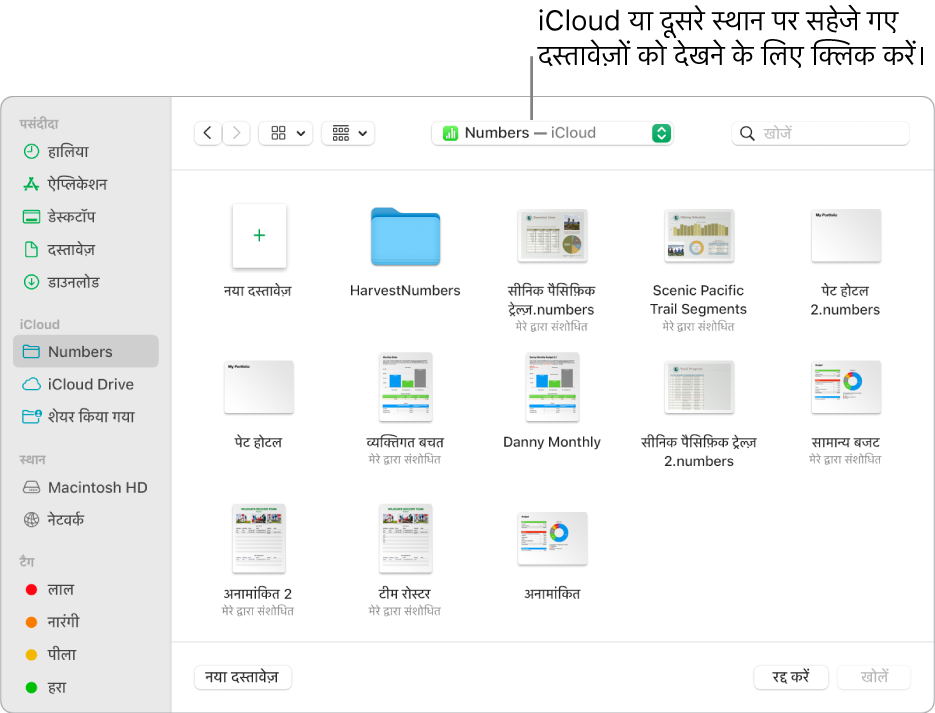This screenshot has height=713, width=935.
Task: Click the नया दस्तावेज़ button at bottom
Action: tap(243, 677)
